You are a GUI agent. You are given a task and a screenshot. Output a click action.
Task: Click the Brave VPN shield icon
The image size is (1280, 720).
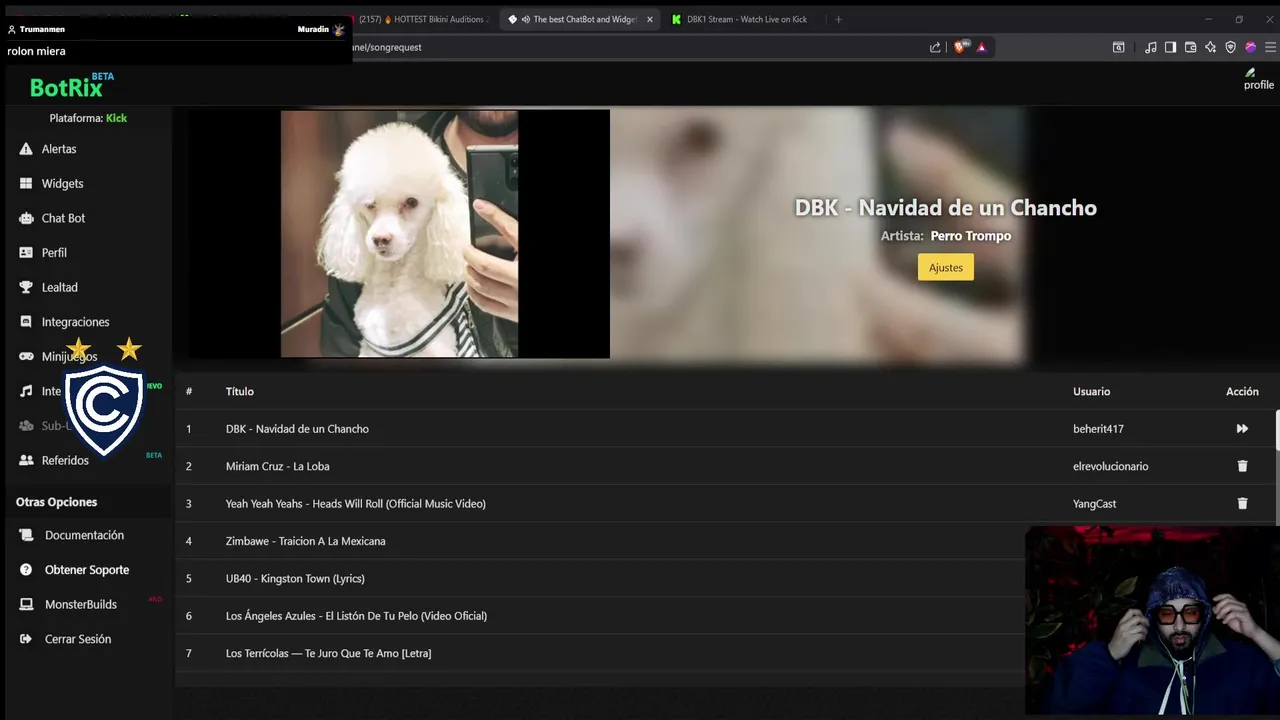(x=1230, y=47)
